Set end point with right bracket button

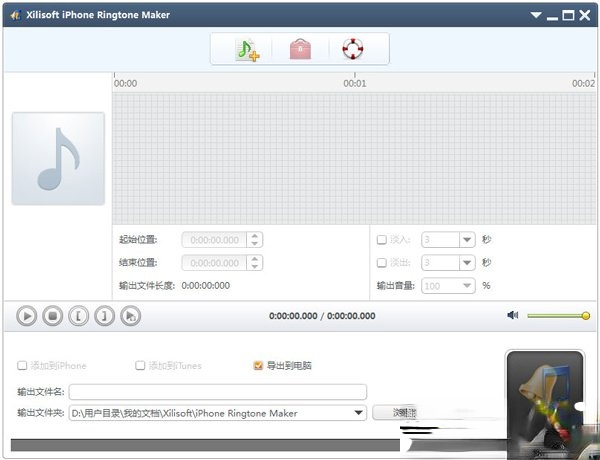pyautogui.click(x=104, y=316)
